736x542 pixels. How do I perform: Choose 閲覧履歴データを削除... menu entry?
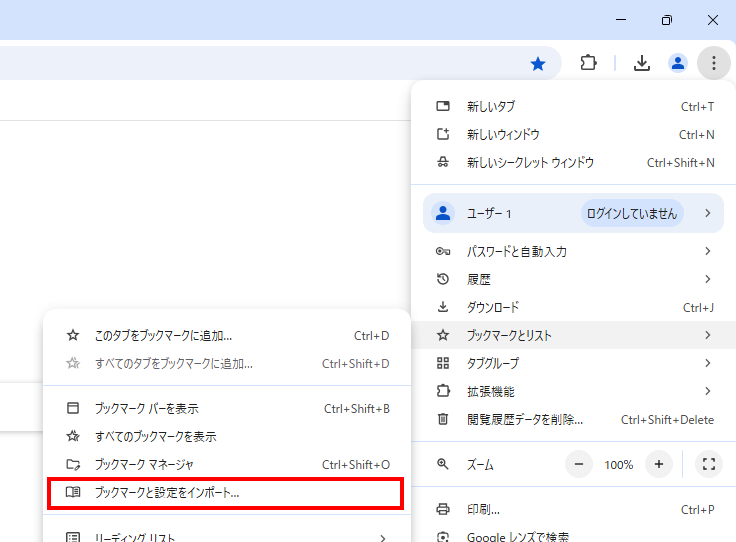pos(573,419)
